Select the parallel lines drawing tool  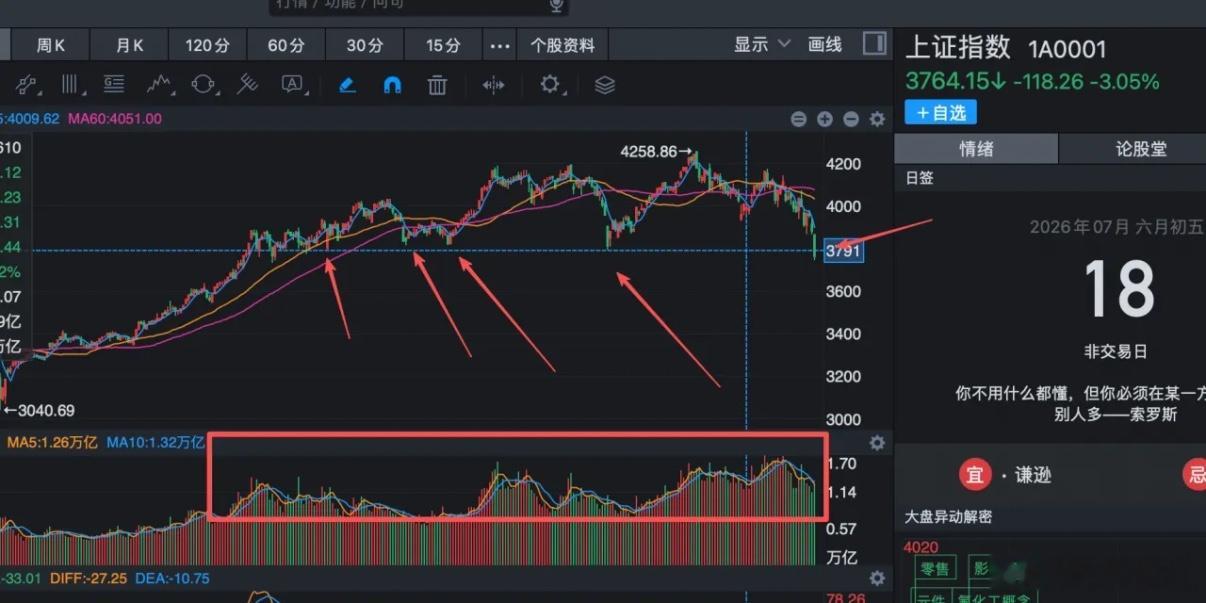pos(71,85)
